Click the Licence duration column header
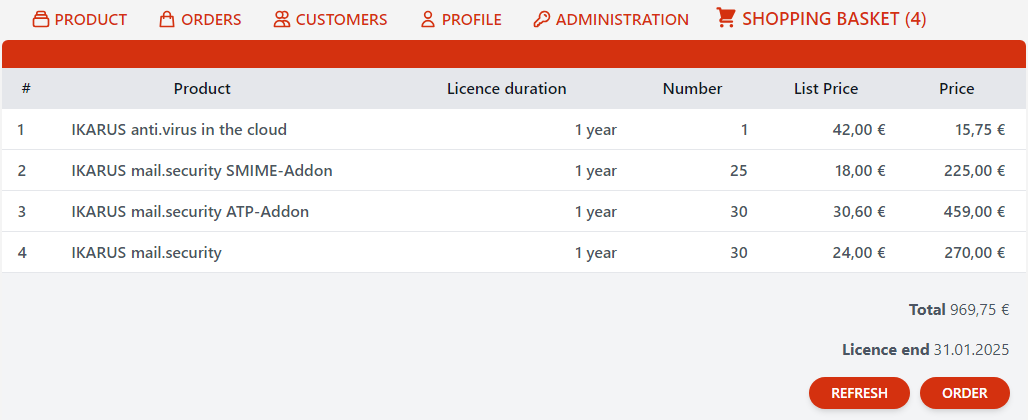The height and width of the screenshot is (420, 1028). pos(507,88)
